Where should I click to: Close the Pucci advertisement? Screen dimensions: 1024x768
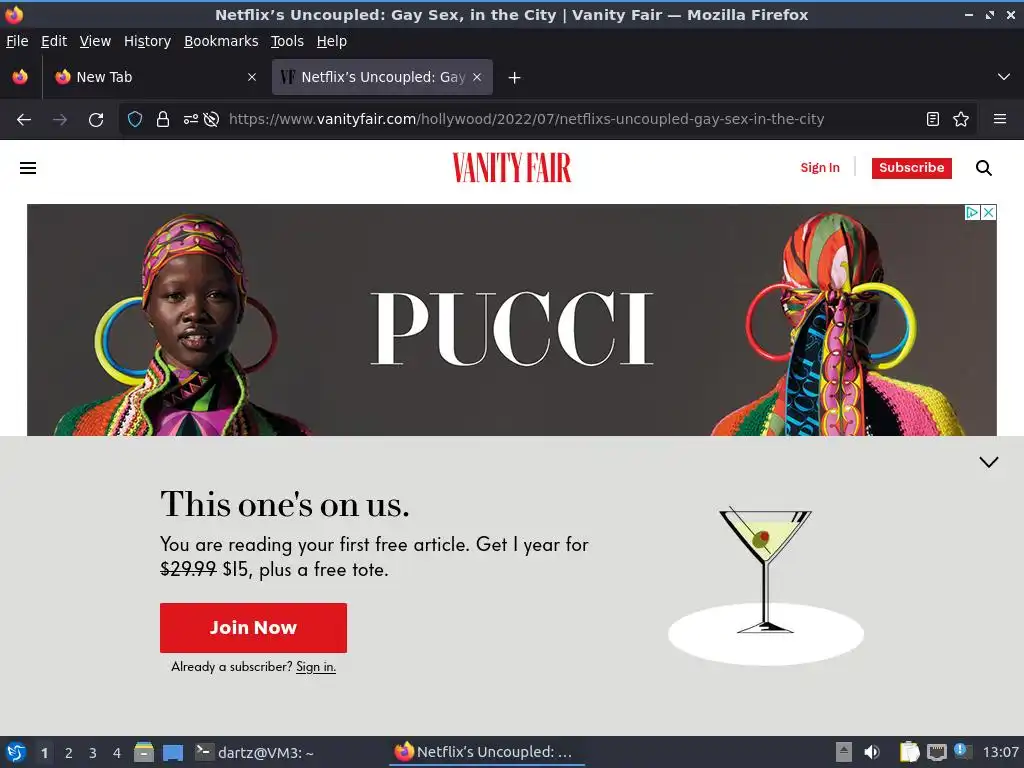point(989,212)
